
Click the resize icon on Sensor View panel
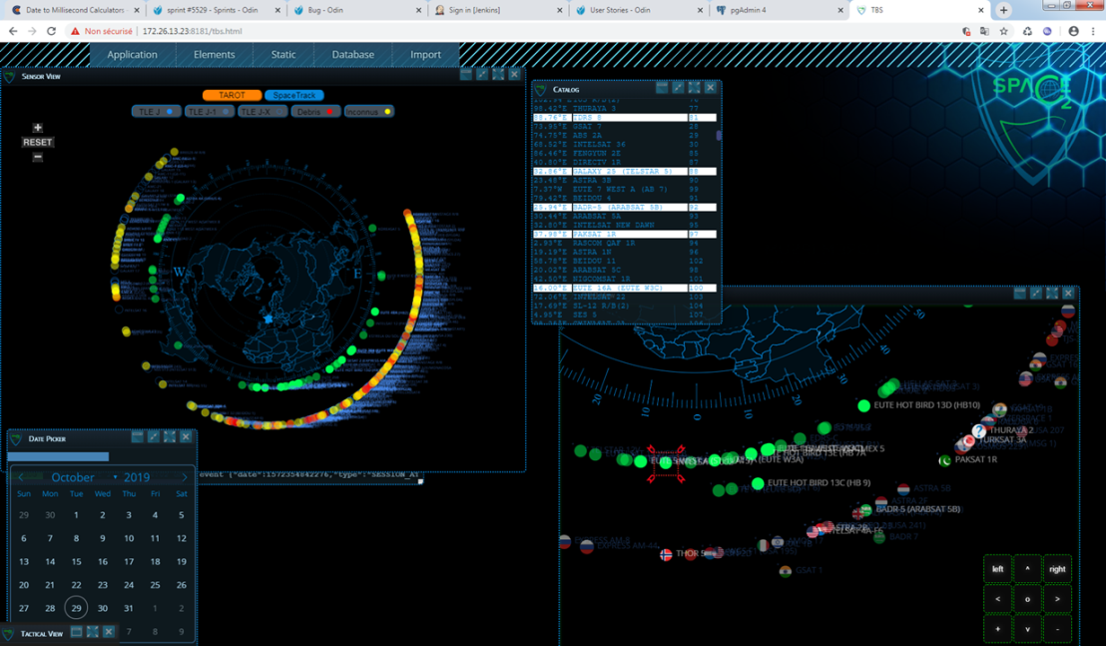[x=481, y=73]
